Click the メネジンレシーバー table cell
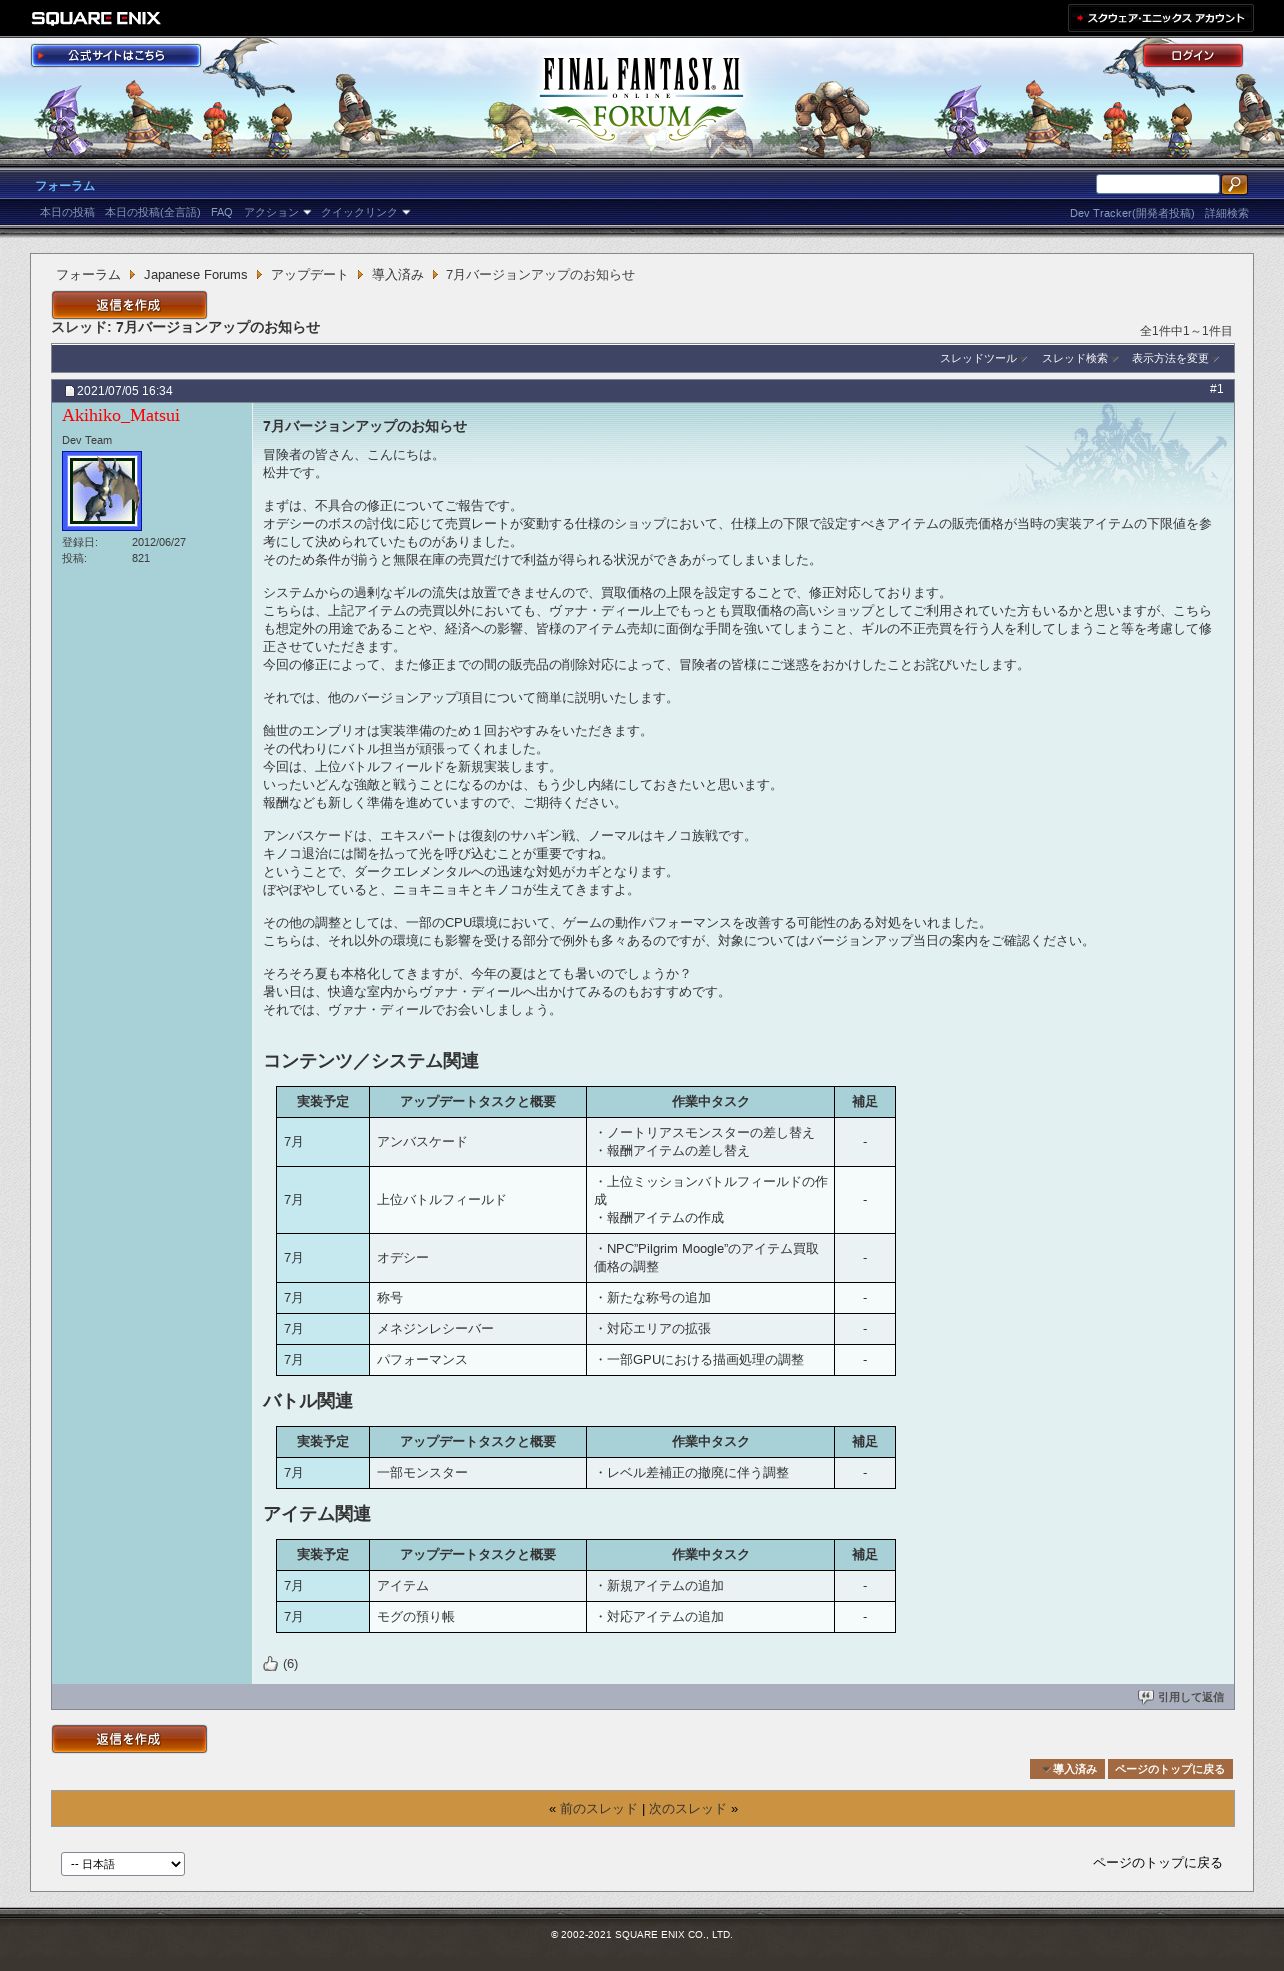 [x=478, y=1329]
